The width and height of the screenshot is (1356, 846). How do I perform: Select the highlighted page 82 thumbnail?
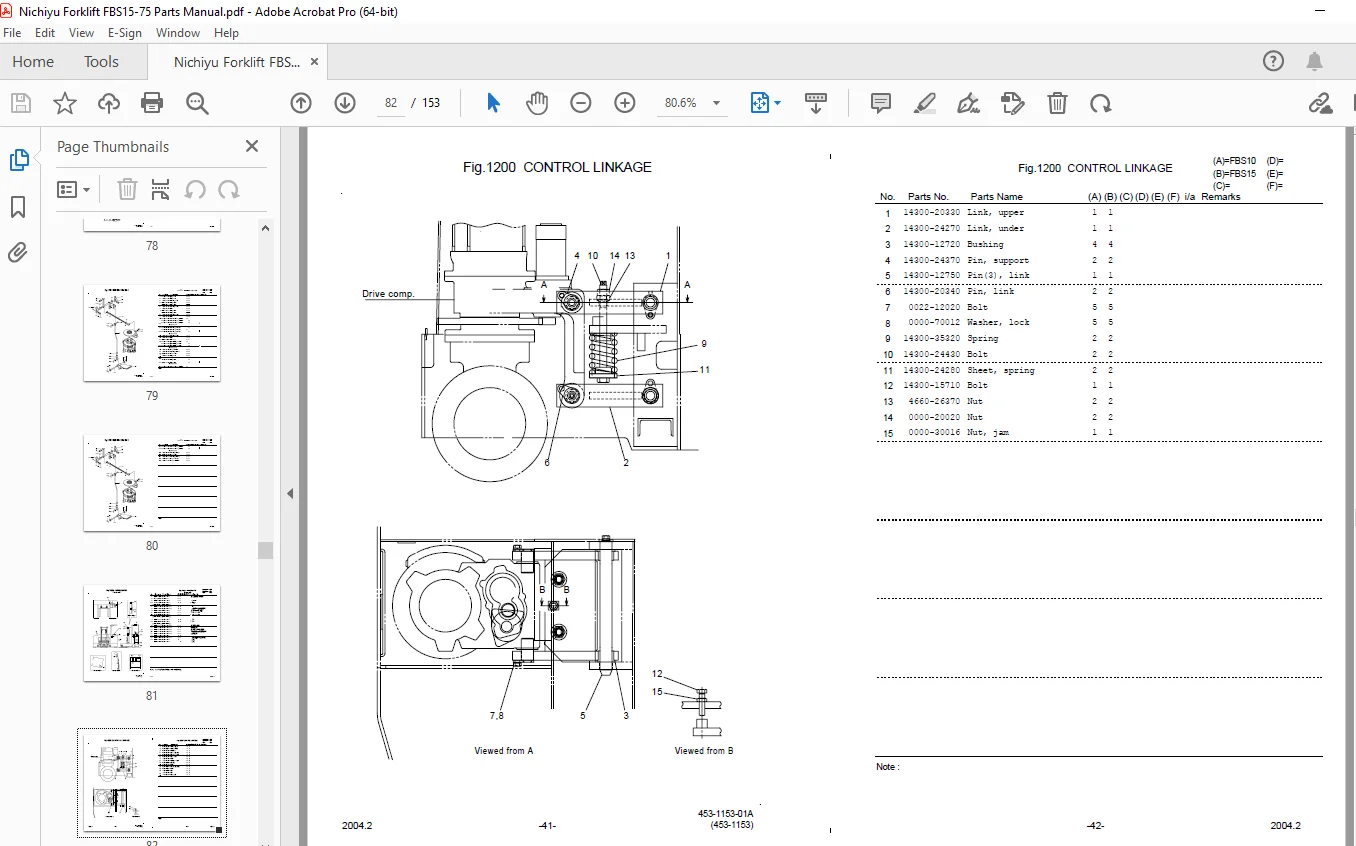(x=152, y=783)
